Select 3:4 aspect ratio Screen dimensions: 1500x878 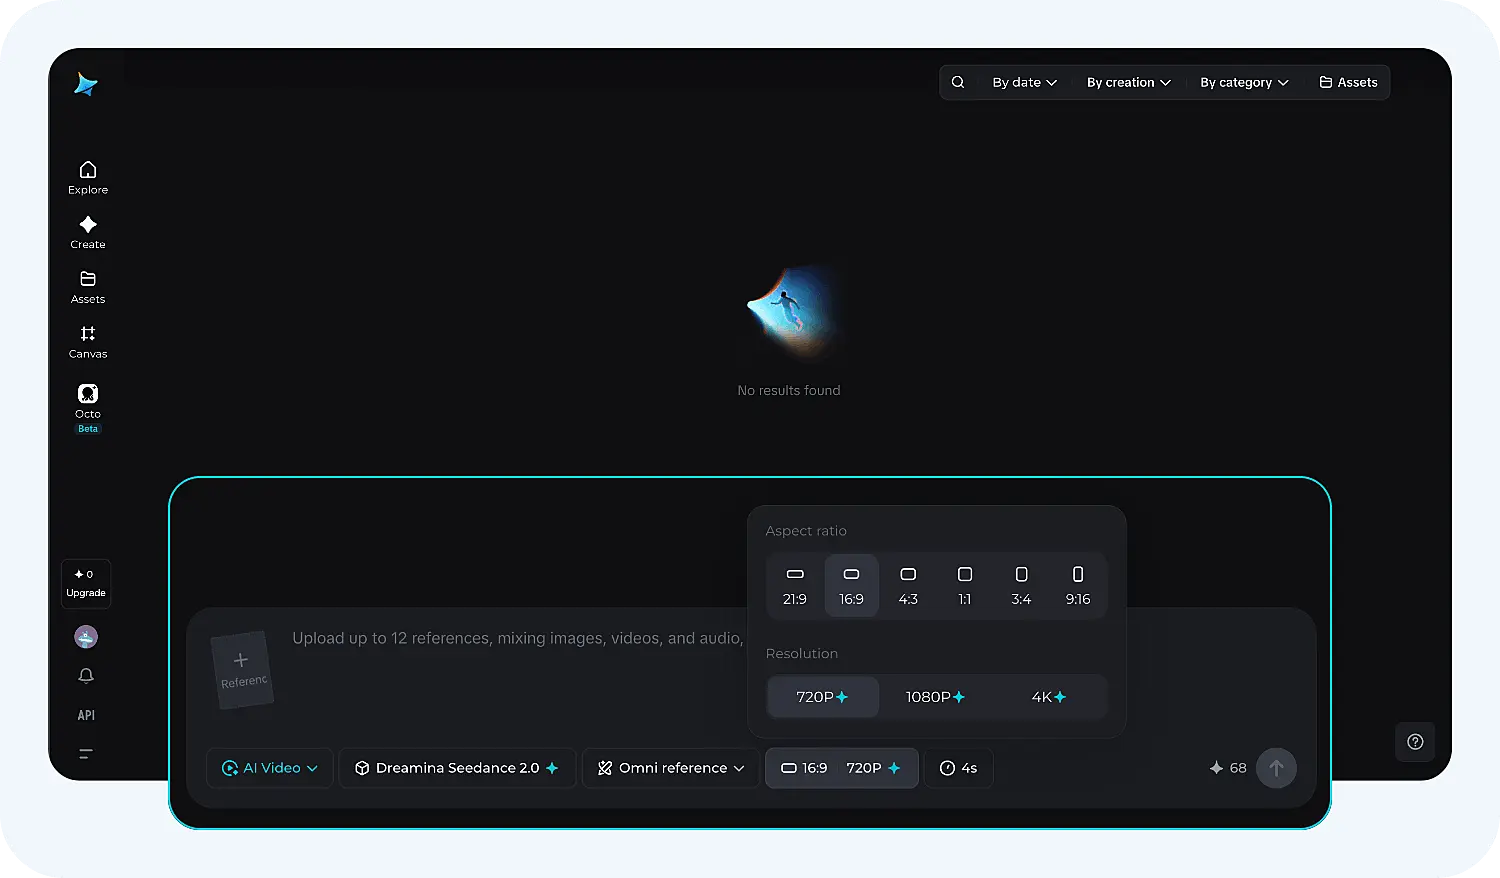pos(1021,586)
